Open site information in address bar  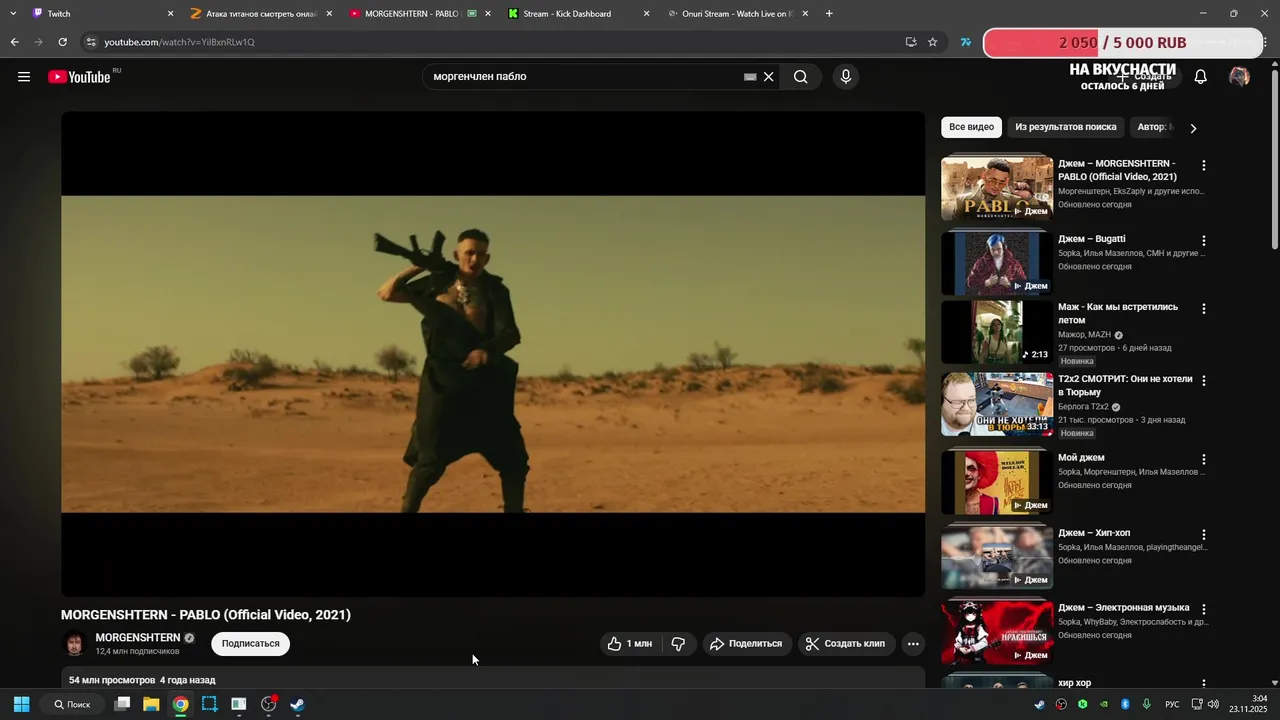(91, 42)
